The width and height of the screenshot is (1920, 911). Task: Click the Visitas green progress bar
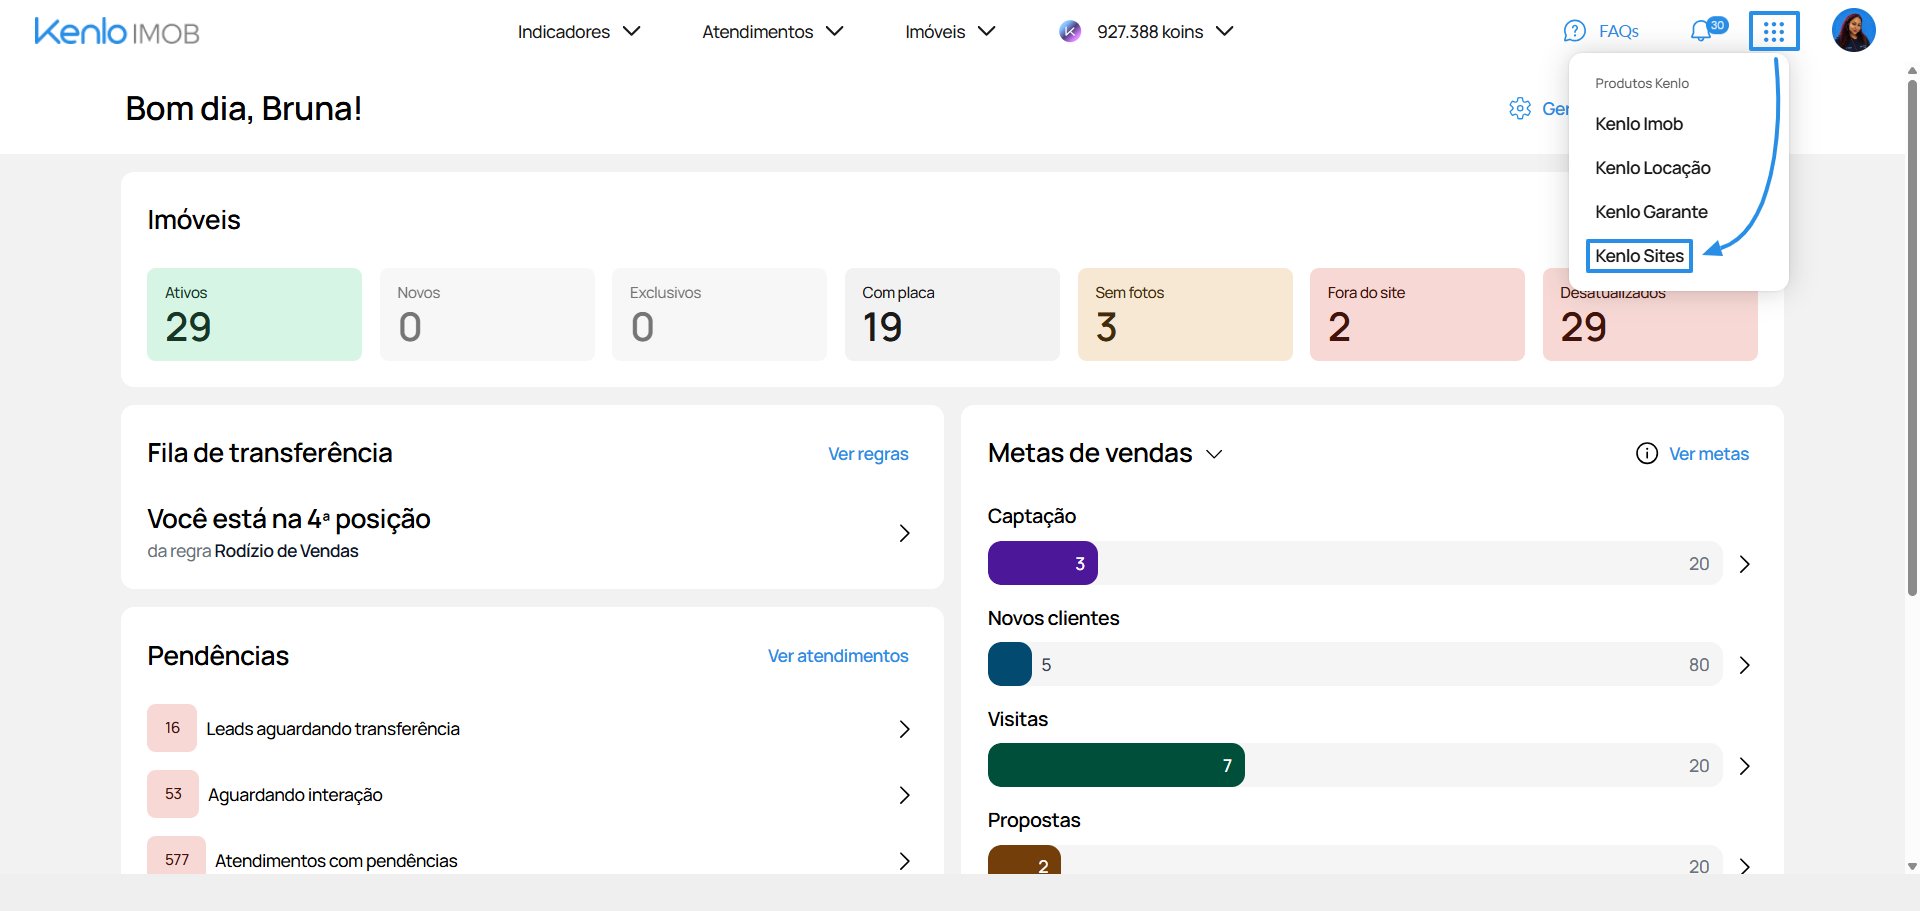[1116, 765]
